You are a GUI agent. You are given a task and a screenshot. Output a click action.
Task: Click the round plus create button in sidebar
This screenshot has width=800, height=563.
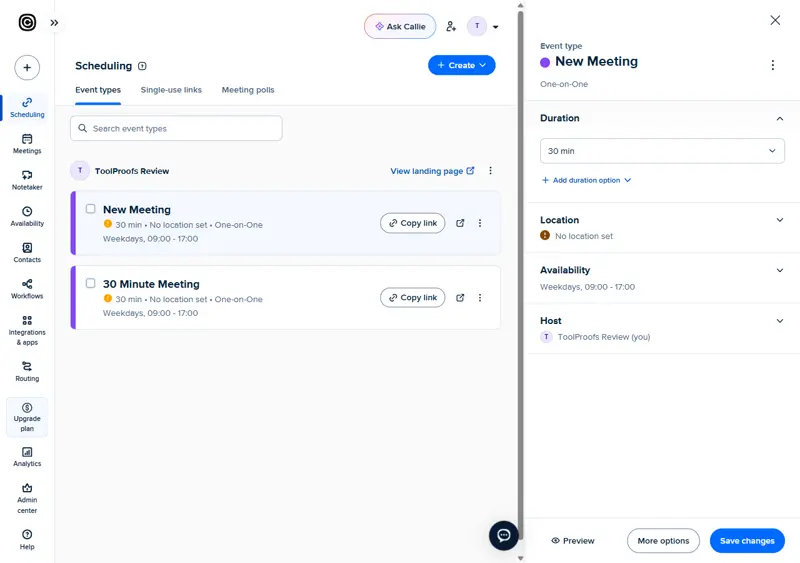[27, 67]
